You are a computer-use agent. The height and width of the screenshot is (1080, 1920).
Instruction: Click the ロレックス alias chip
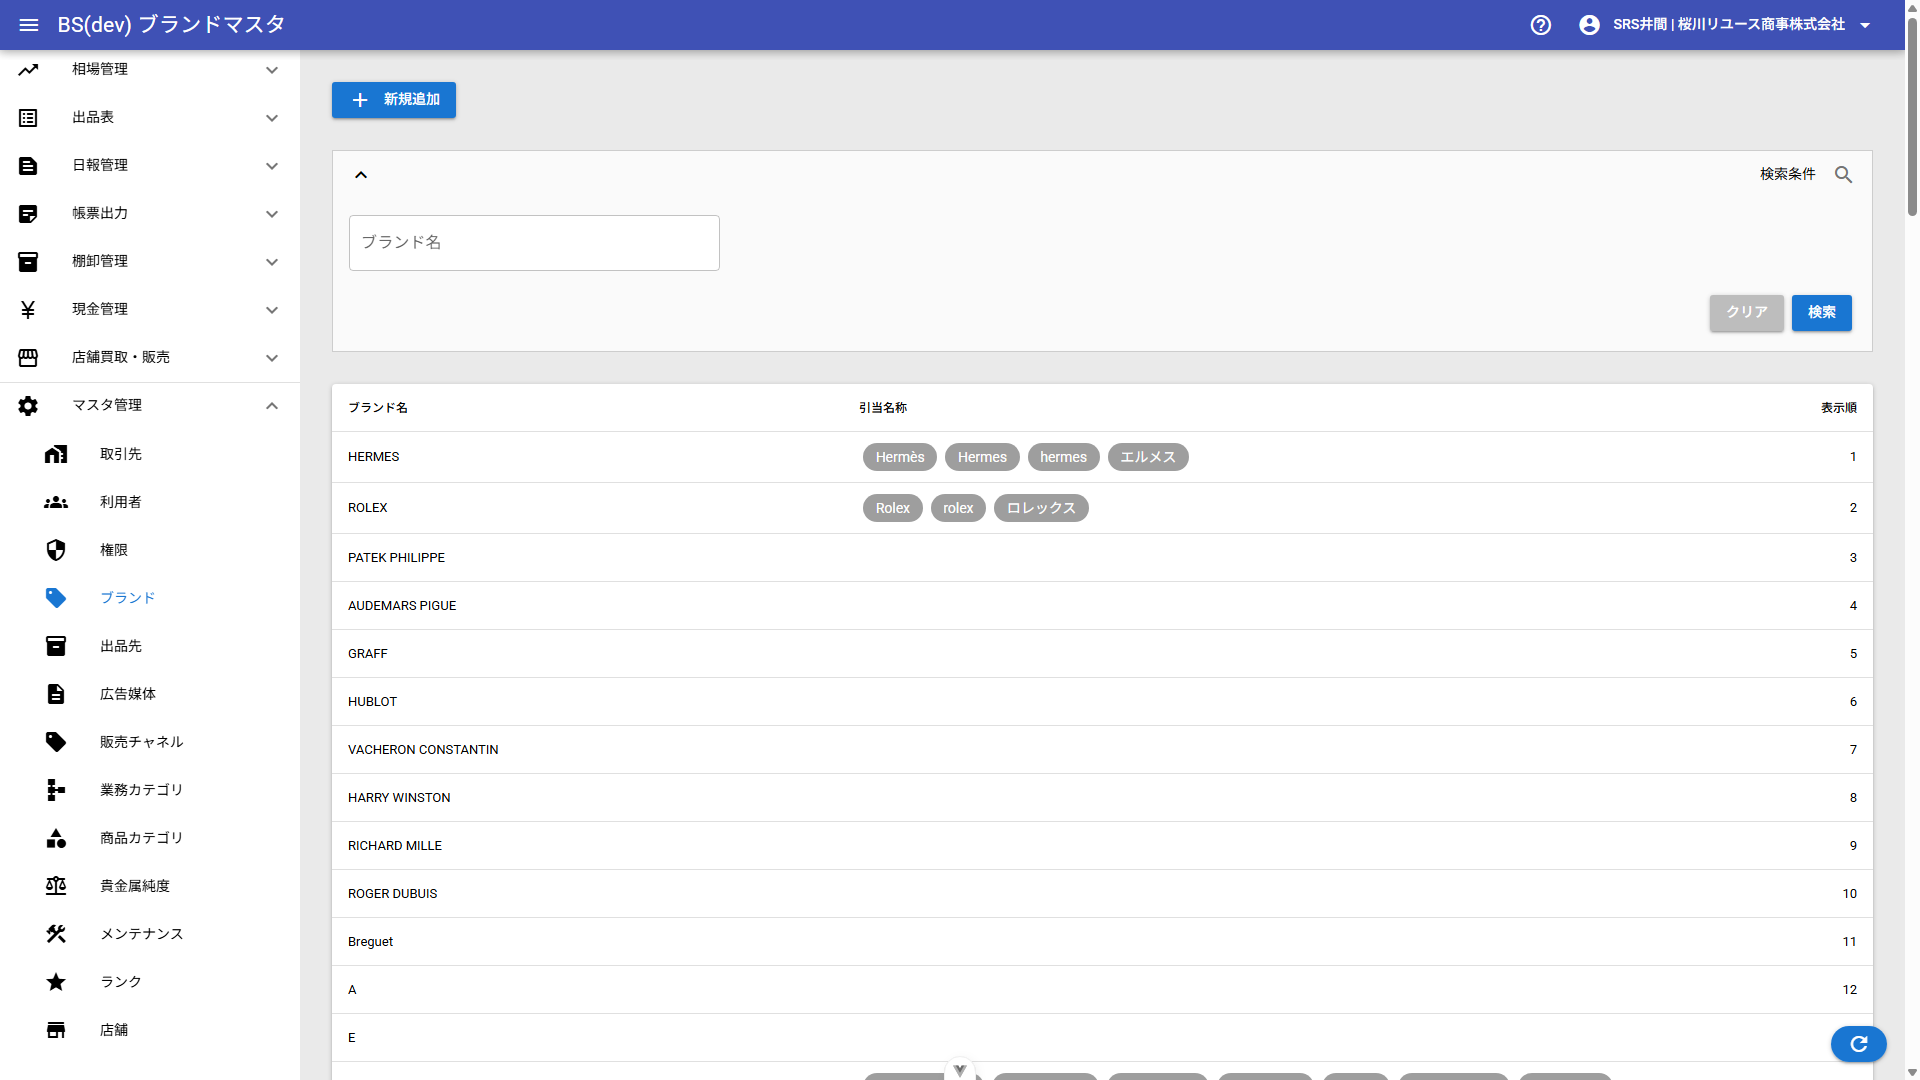[x=1041, y=508]
